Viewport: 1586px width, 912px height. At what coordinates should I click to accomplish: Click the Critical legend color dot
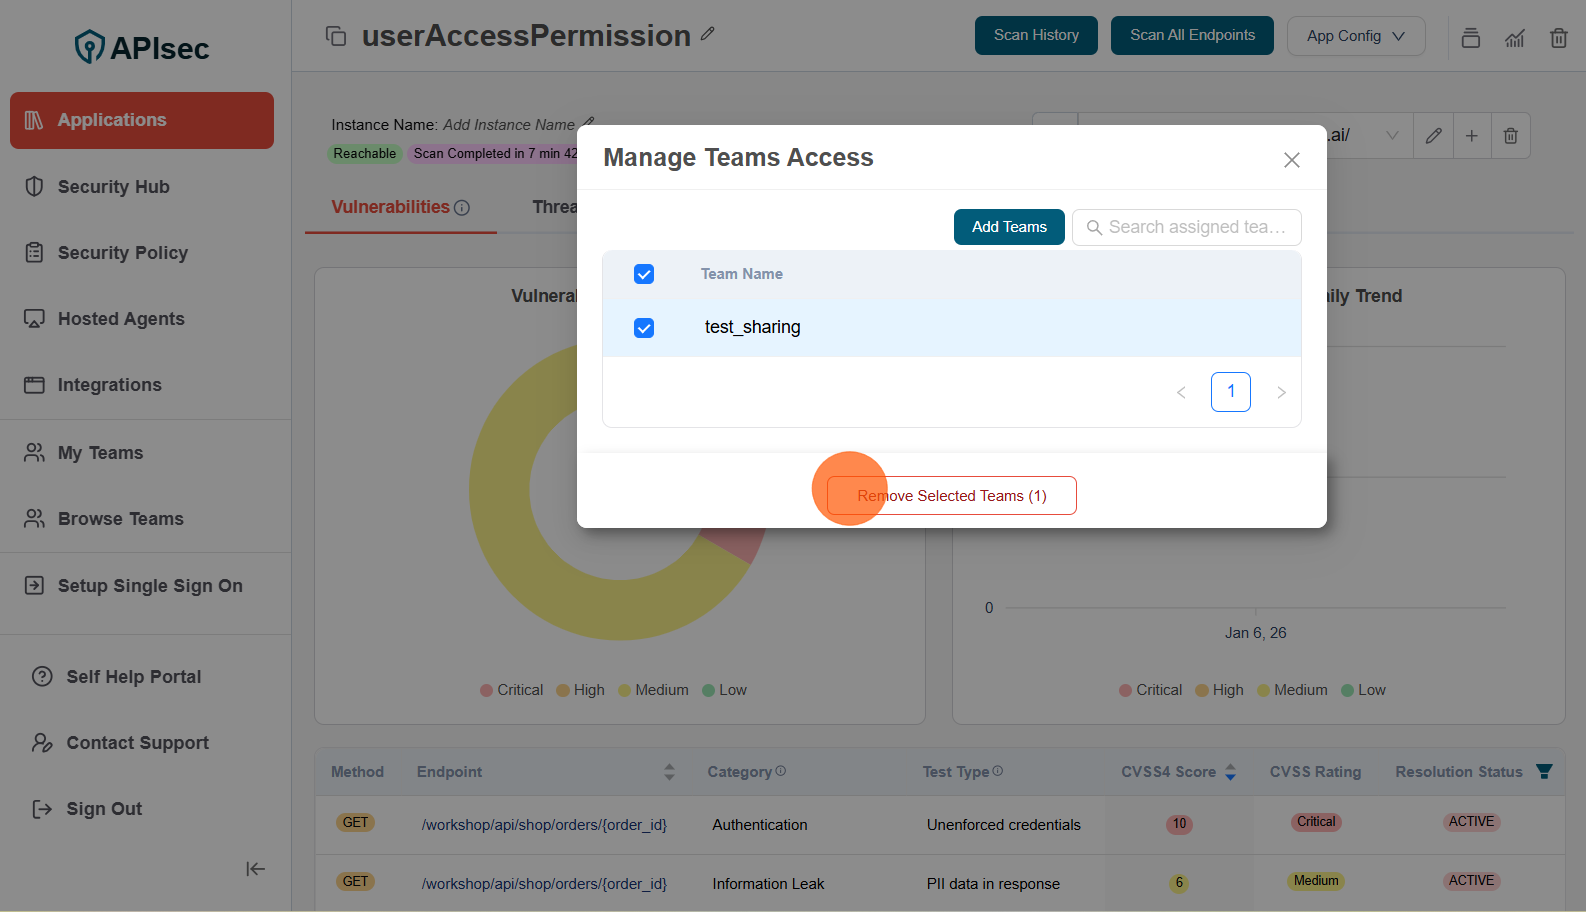pos(487,690)
